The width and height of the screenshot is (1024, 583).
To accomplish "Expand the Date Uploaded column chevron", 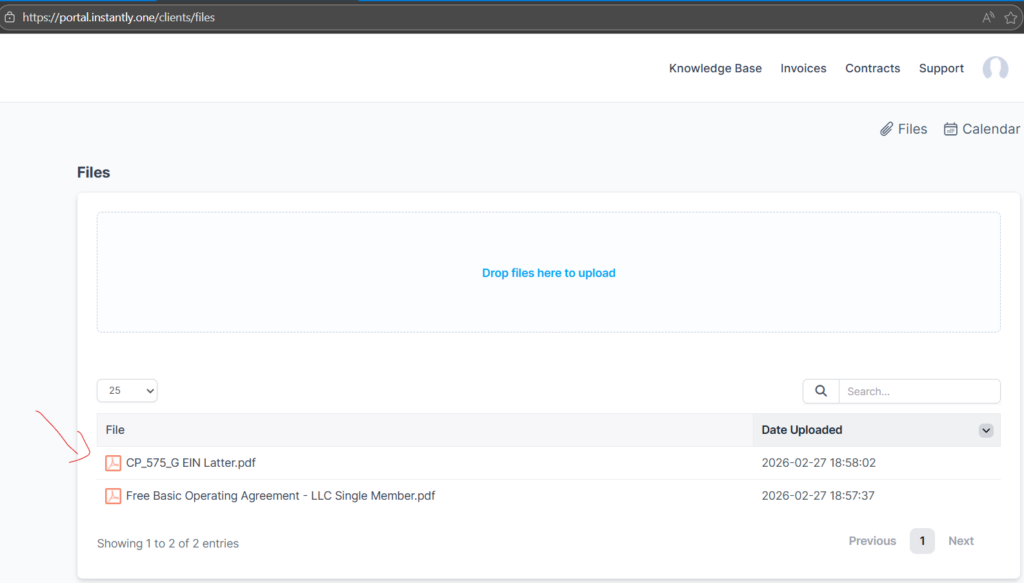I will [986, 430].
